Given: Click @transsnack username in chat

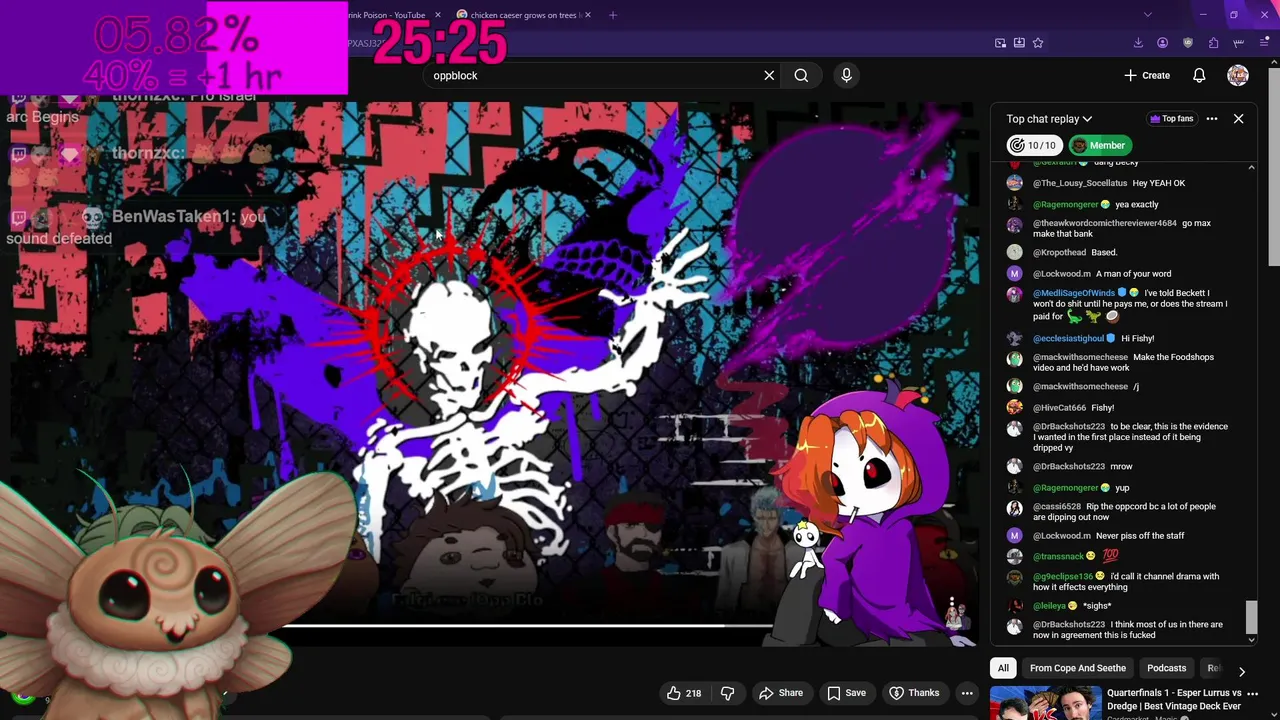Looking at the screenshot, I should [1058, 556].
